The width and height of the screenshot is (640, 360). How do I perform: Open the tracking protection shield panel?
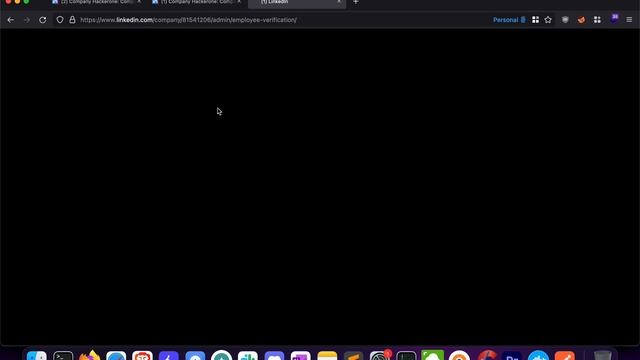coord(60,20)
